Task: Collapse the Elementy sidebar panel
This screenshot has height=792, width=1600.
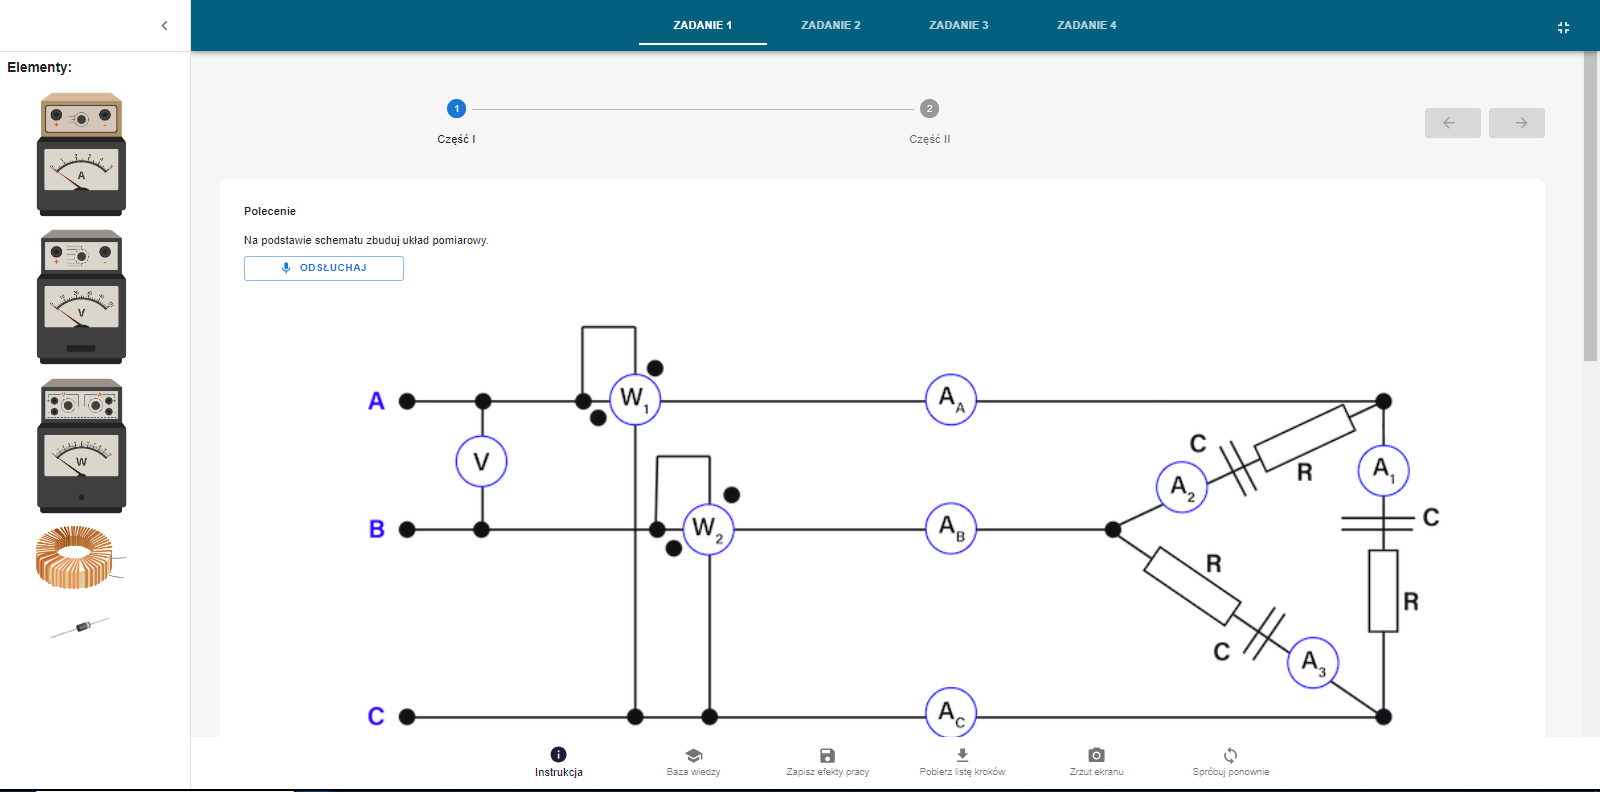Action: (165, 26)
